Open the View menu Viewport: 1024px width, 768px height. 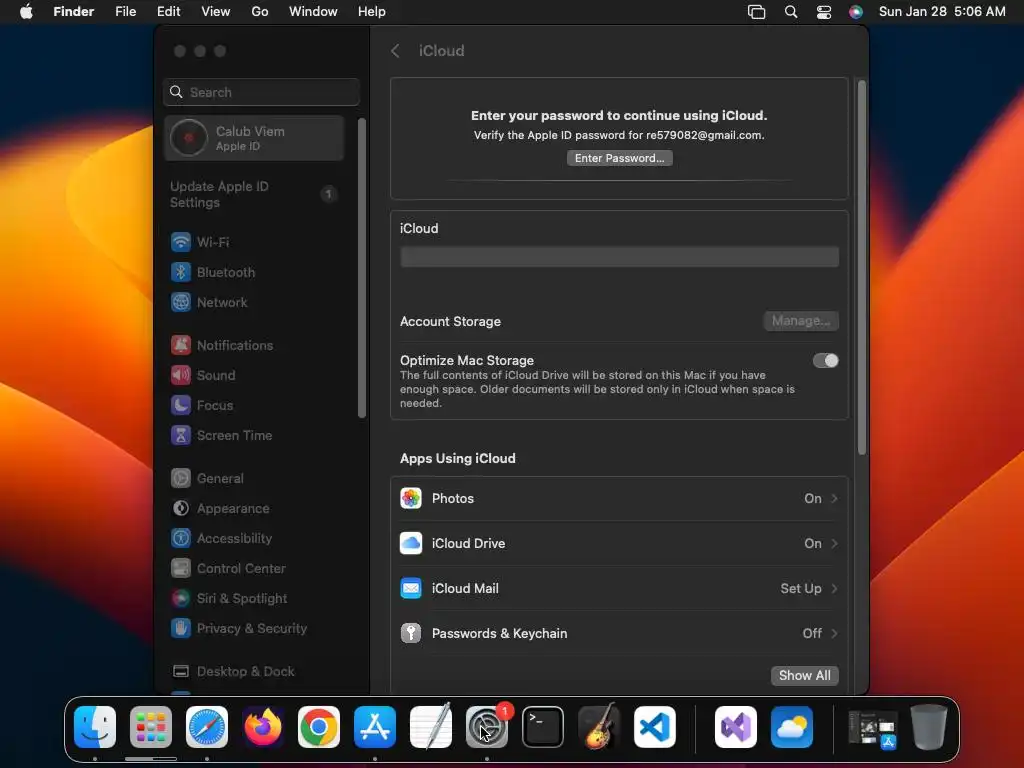tap(216, 12)
